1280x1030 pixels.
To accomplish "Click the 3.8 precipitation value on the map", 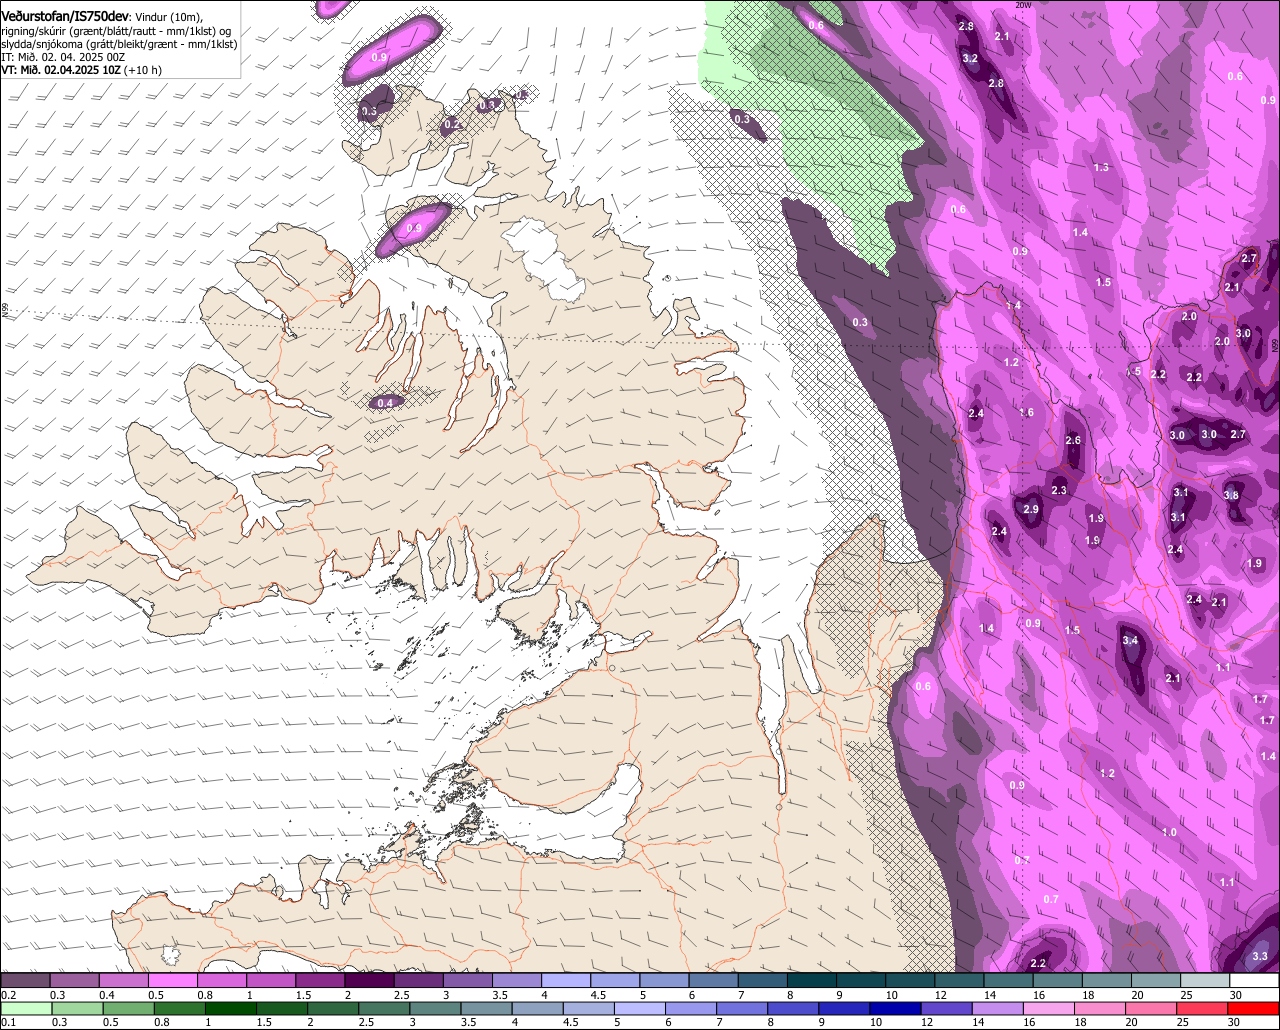I will coord(1231,496).
